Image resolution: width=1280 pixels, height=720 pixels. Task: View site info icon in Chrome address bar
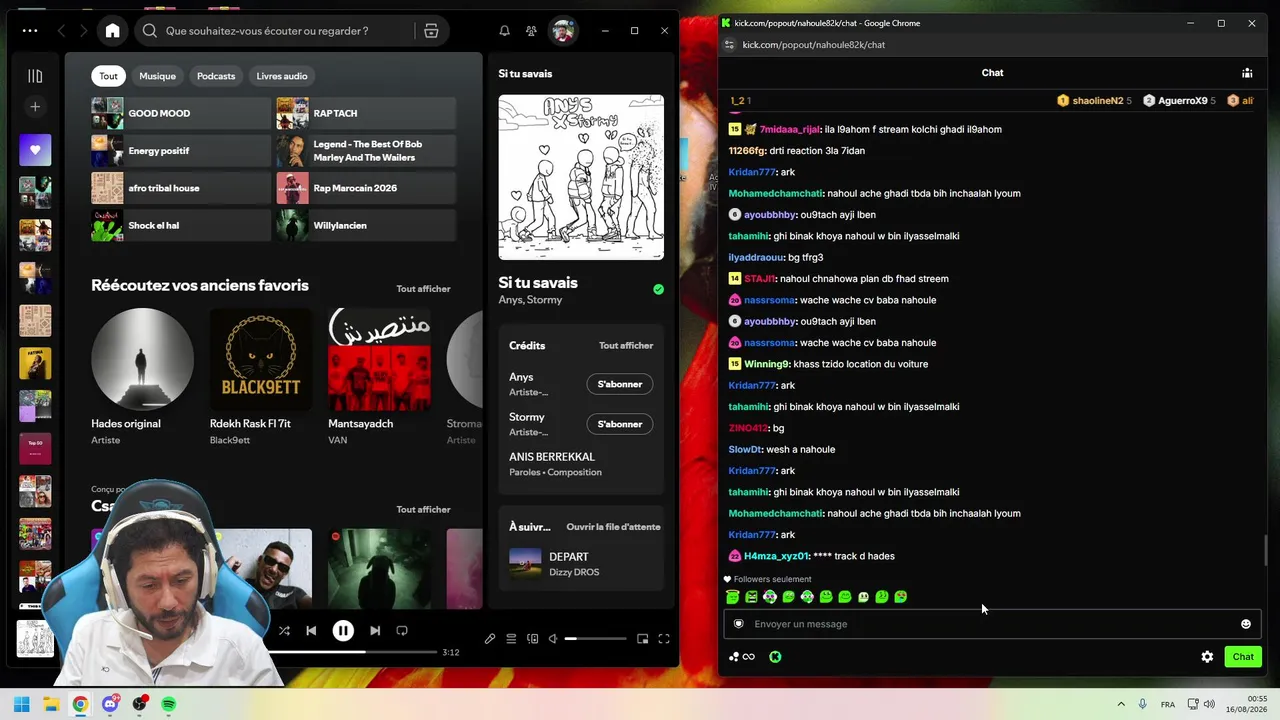click(x=729, y=45)
